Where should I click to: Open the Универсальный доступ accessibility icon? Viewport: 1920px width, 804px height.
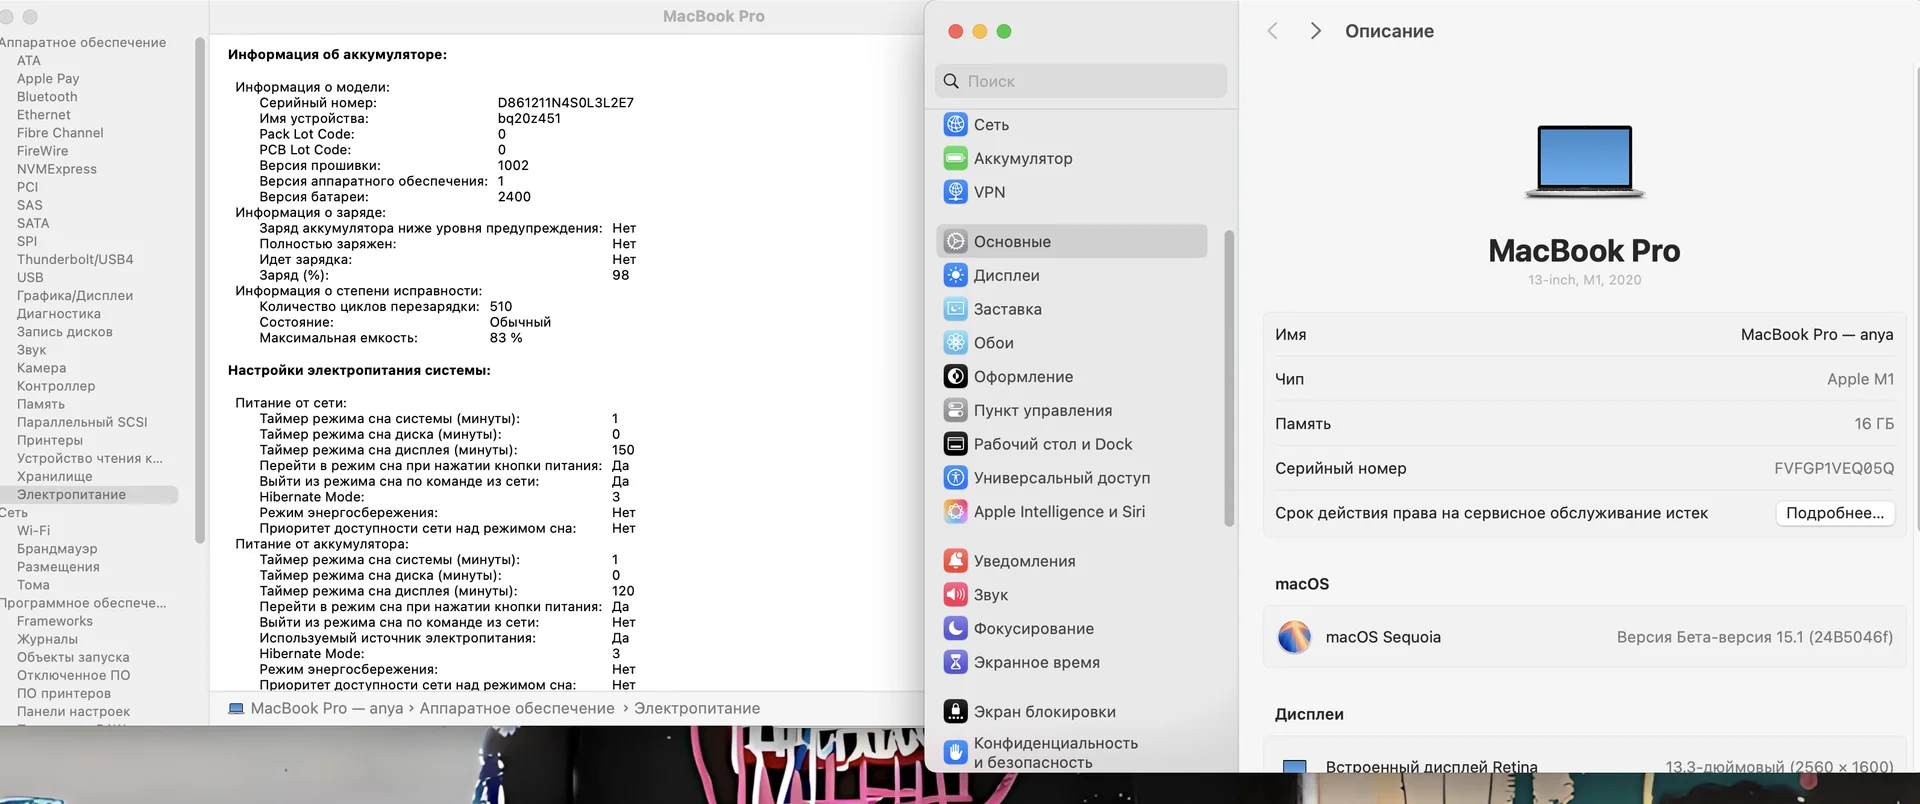point(956,478)
